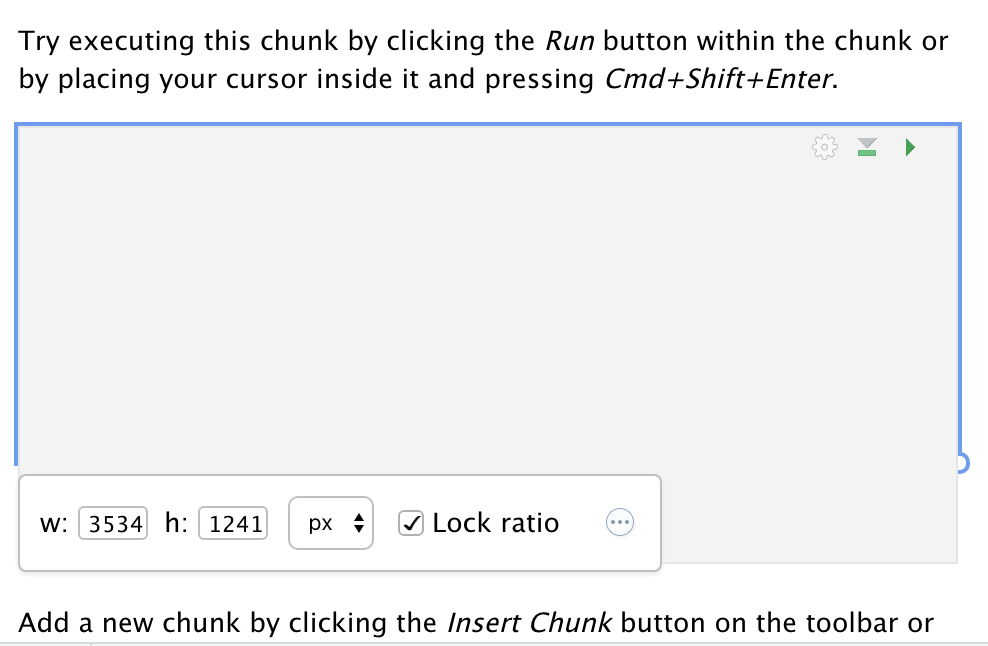The width and height of the screenshot is (988, 646).
Task: Open chunk options with the gear icon
Action: click(824, 147)
